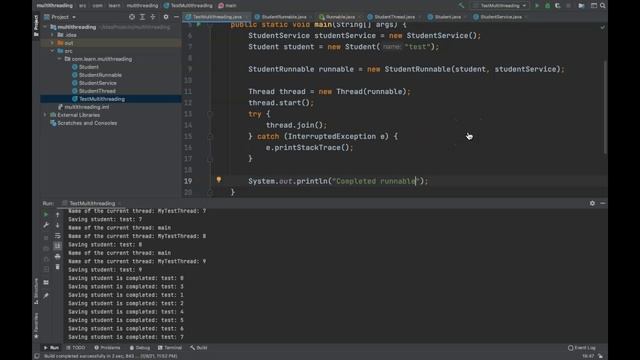
Task: Expand the out folder
Action: pos(52,43)
